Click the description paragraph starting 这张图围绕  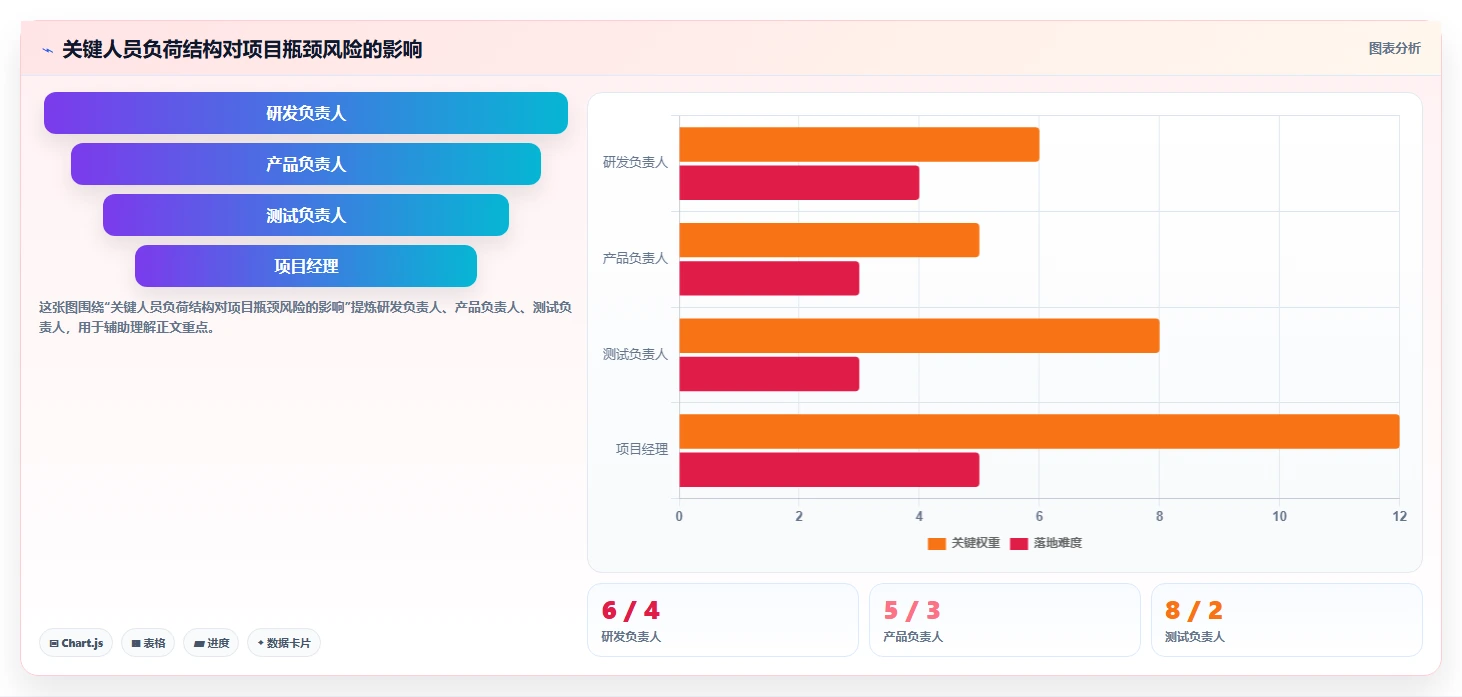306,317
